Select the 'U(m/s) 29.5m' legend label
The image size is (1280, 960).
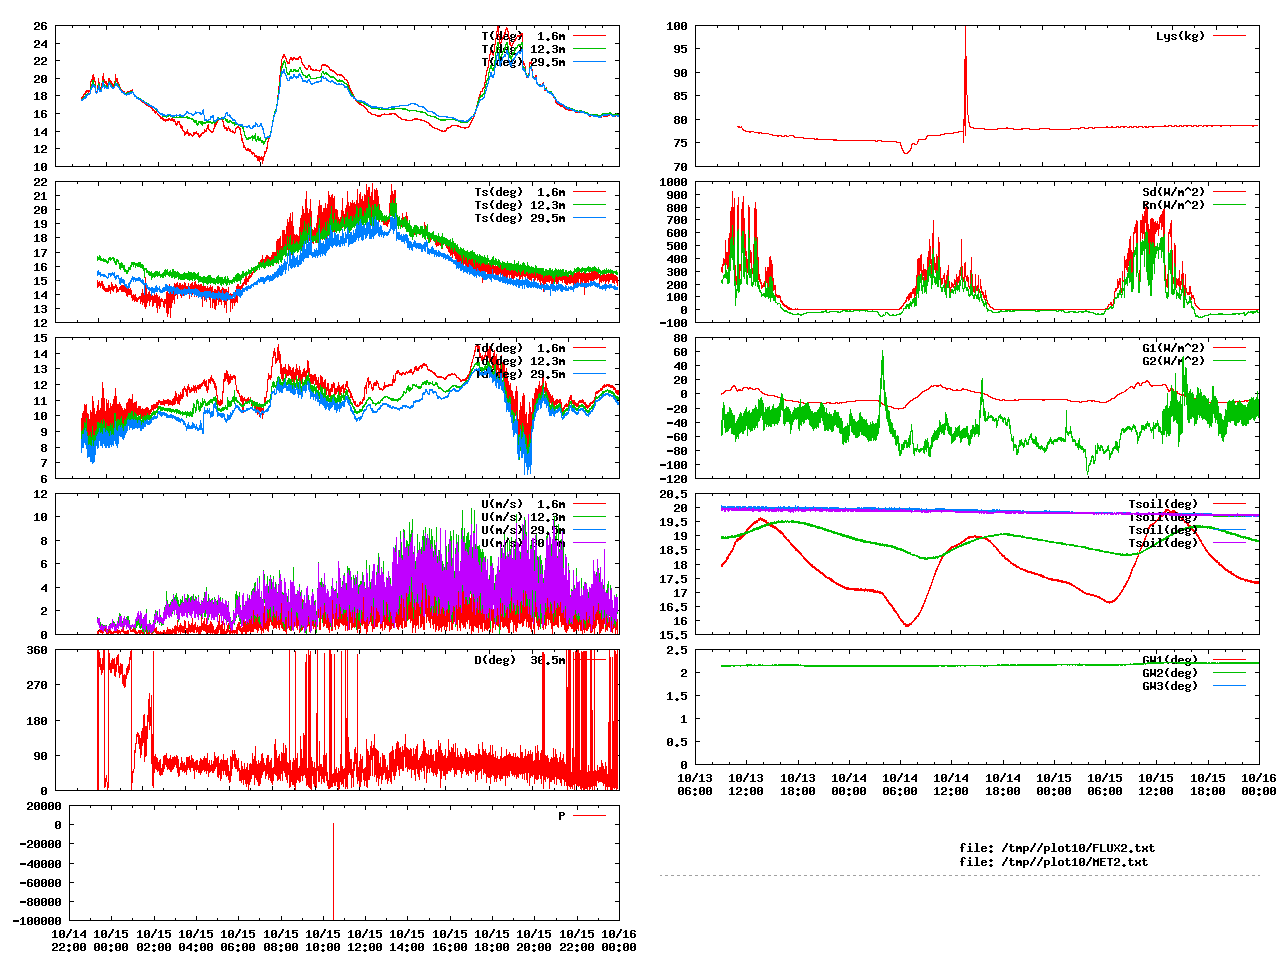[523, 530]
